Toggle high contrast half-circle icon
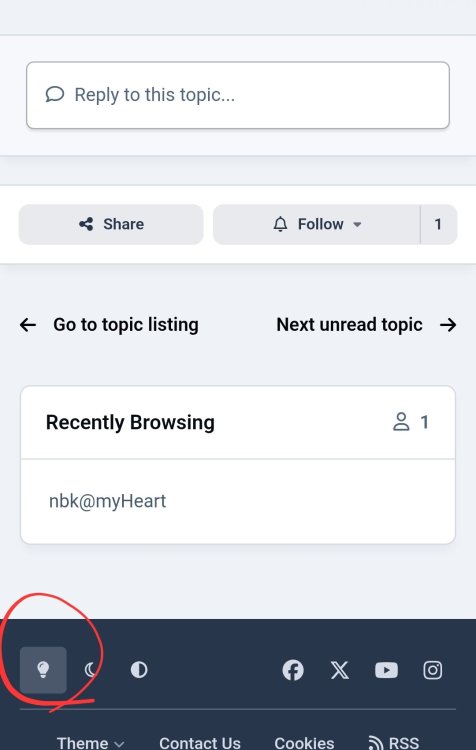Screen dimensions: 476x750 139,670
